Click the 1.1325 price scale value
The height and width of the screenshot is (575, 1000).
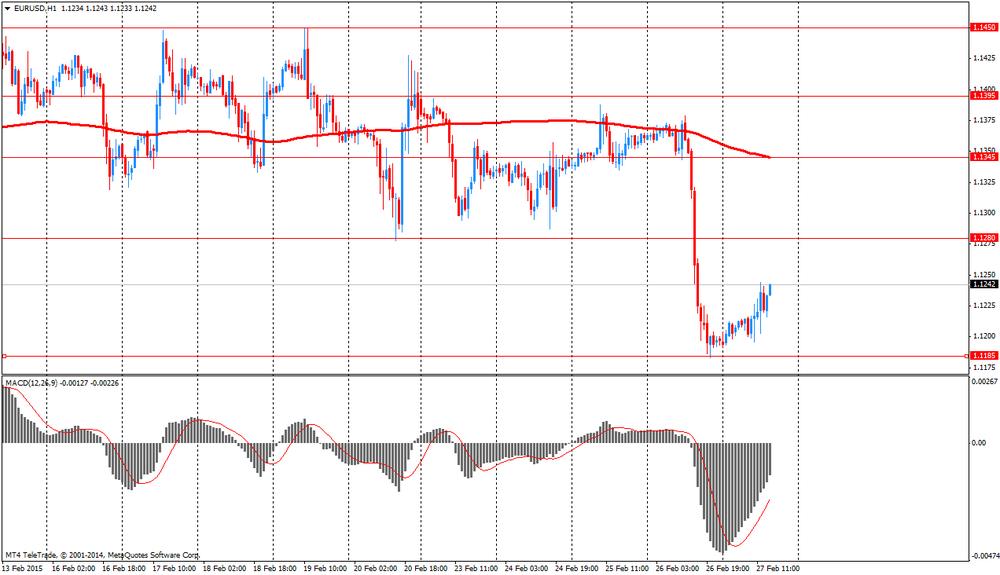pyautogui.click(x=984, y=182)
